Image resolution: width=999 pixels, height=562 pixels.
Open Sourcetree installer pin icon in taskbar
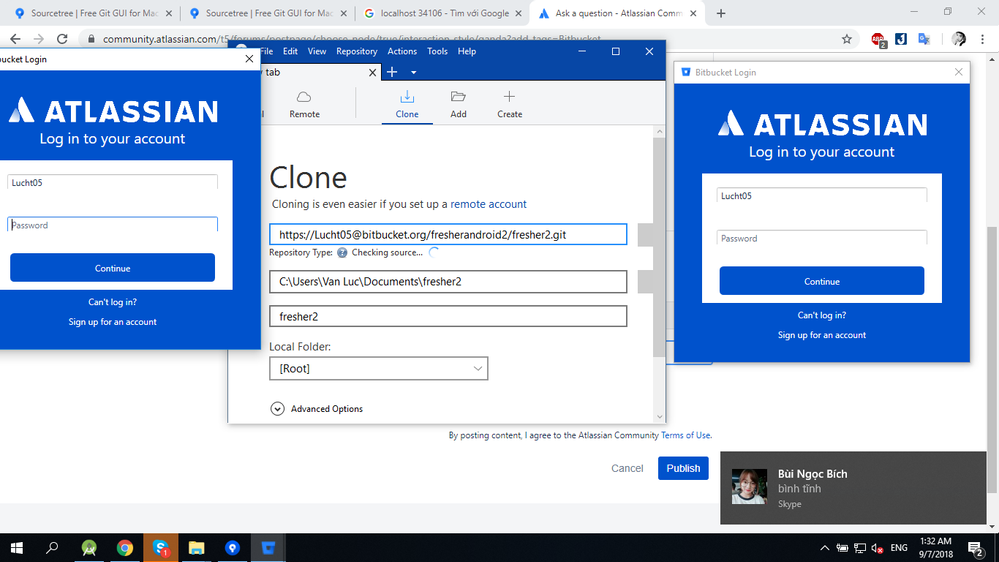232,548
